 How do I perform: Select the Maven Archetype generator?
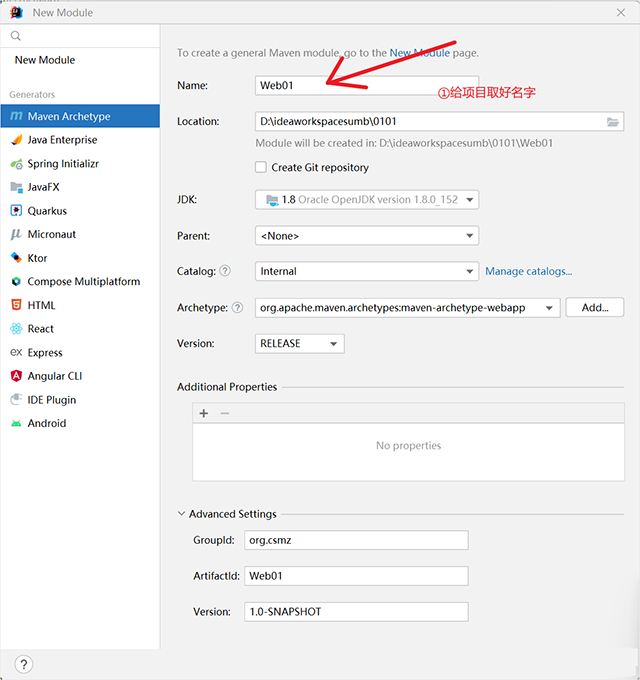tap(68, 116)
